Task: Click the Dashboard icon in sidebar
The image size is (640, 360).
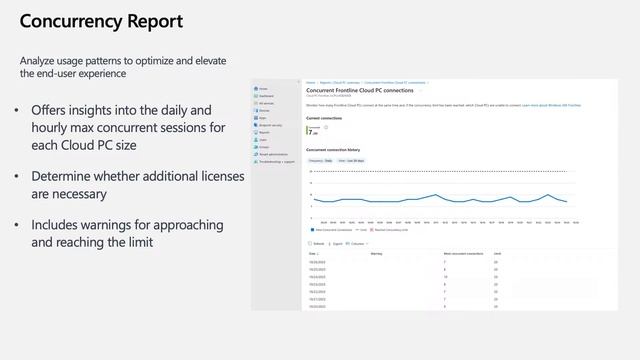Action: click(256, 96)
